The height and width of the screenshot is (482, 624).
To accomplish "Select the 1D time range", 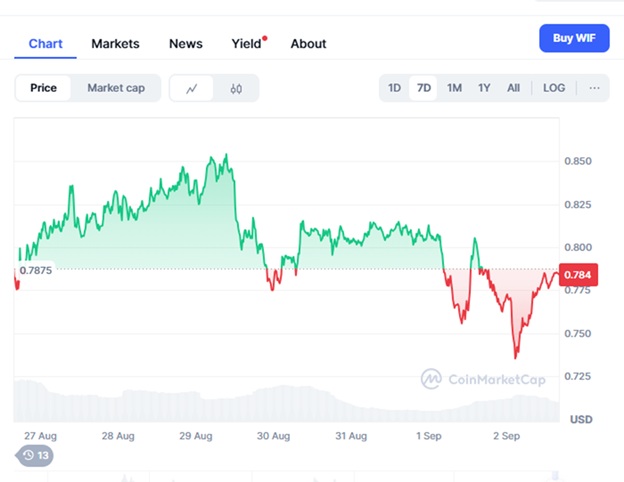I will pyautogui.click(x=395, y=88).
